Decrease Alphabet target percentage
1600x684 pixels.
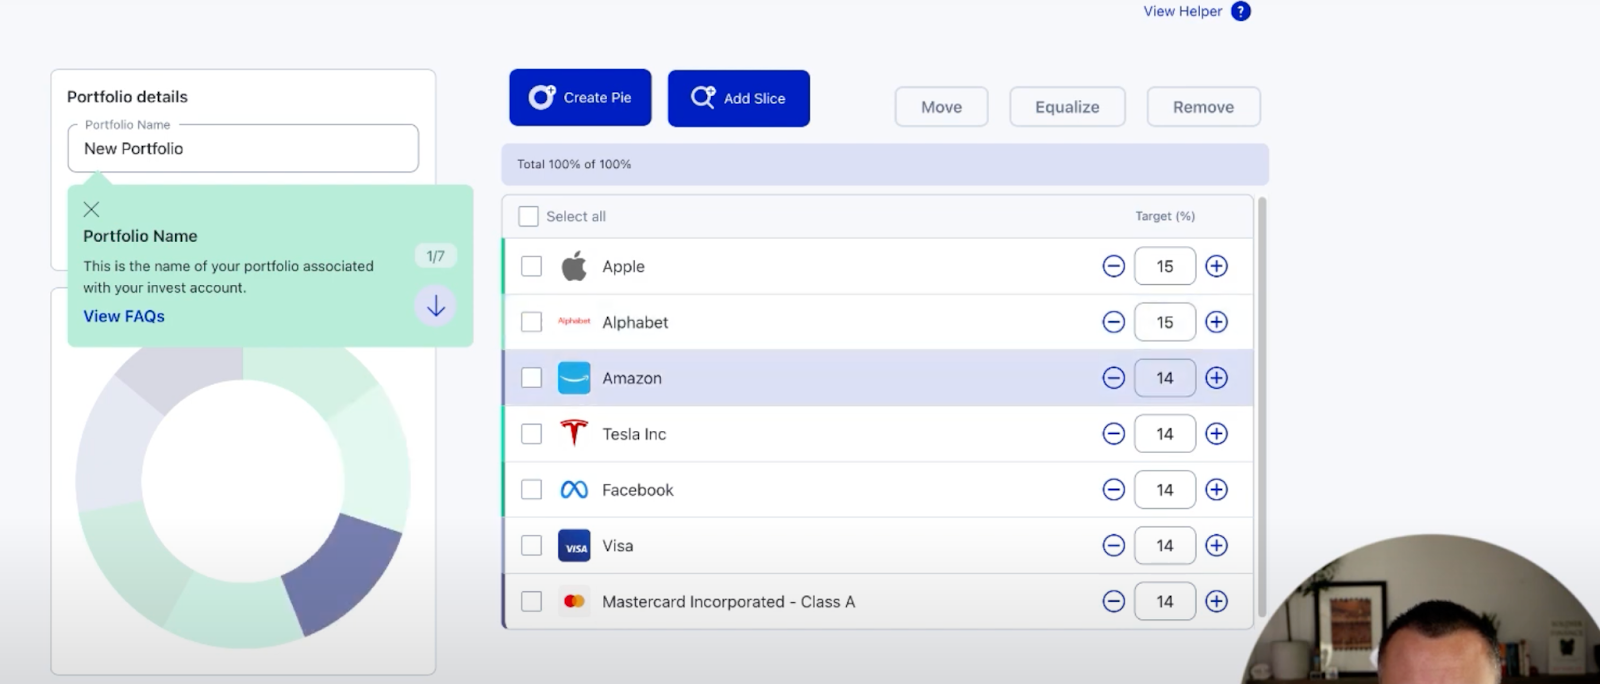(x=1113, y=322)
